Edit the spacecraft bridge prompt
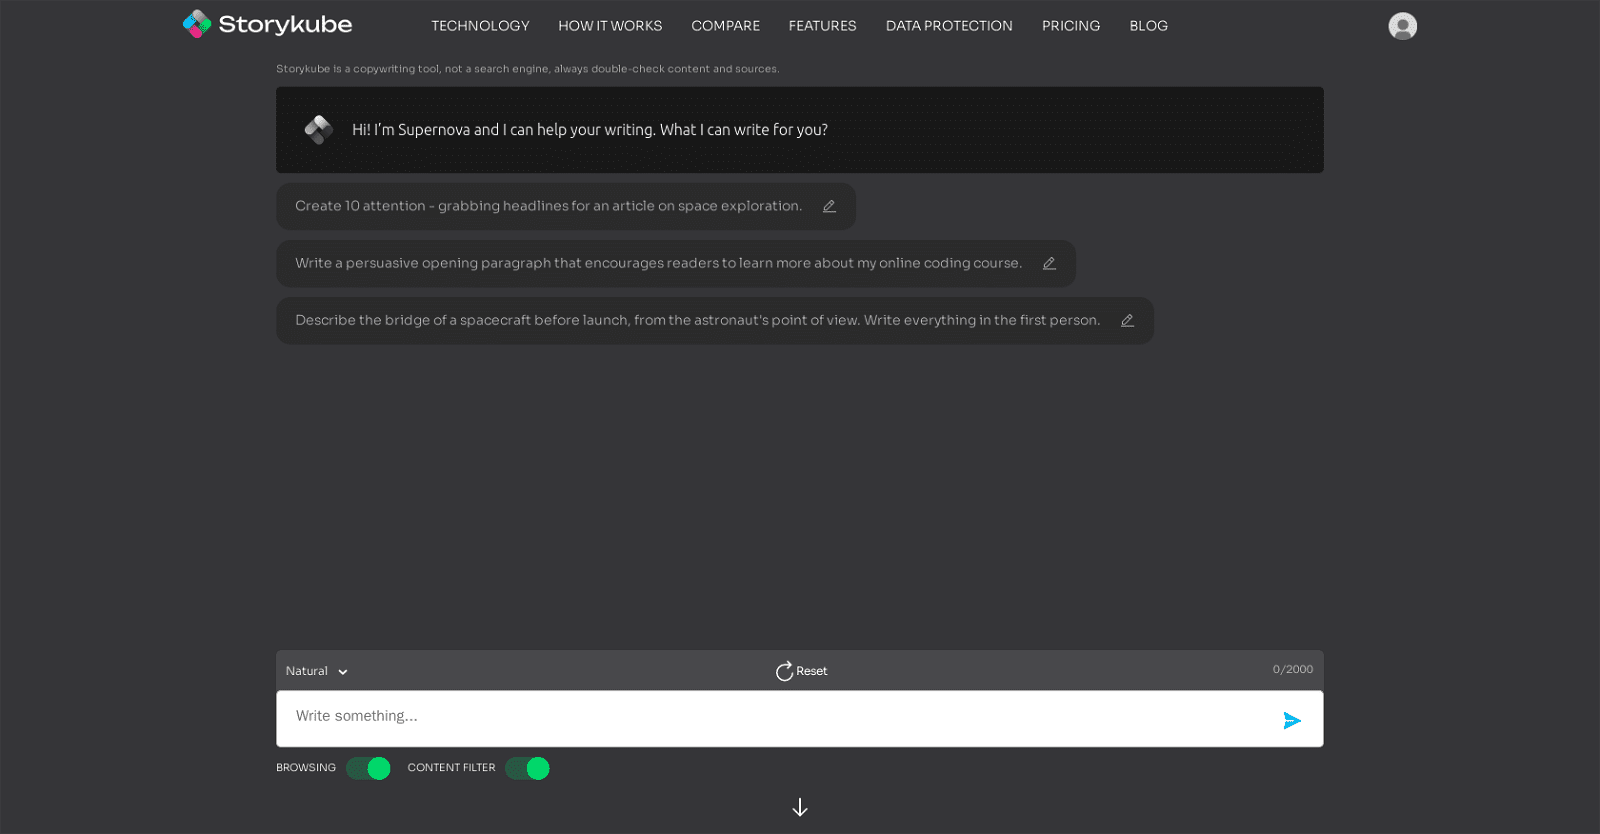 point(1127,321)
